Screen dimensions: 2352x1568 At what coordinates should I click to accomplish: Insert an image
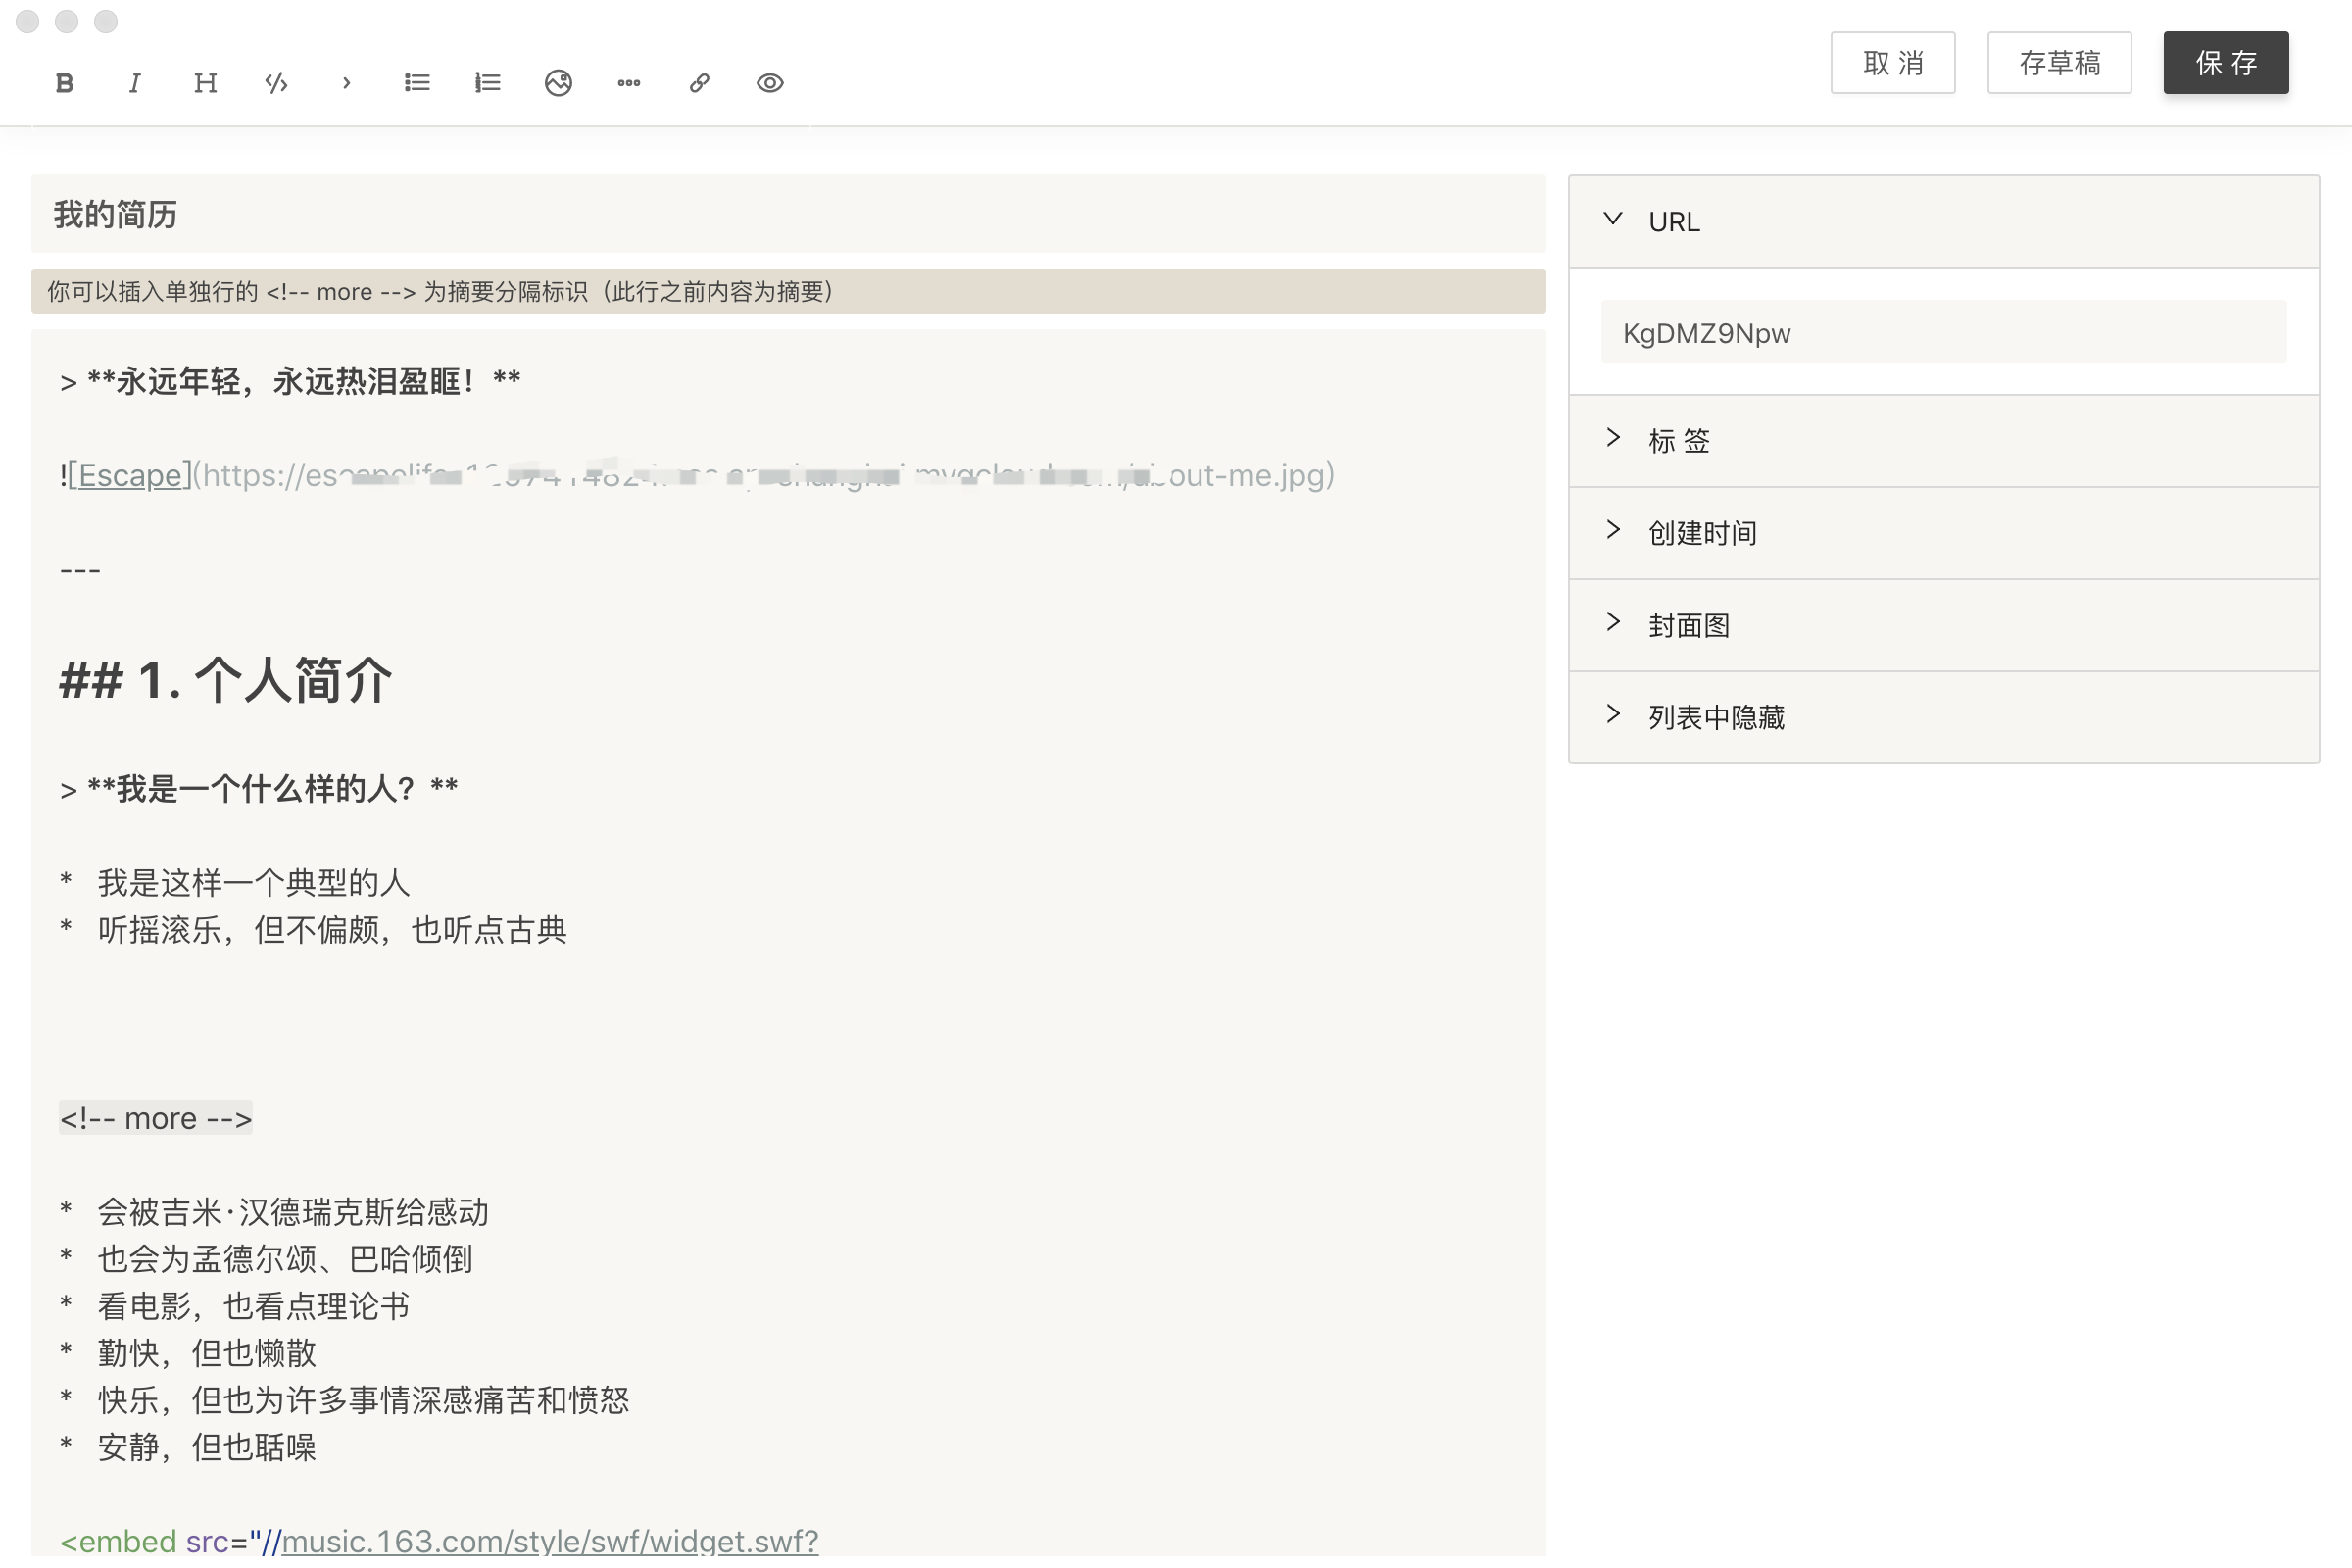[558, 83]
